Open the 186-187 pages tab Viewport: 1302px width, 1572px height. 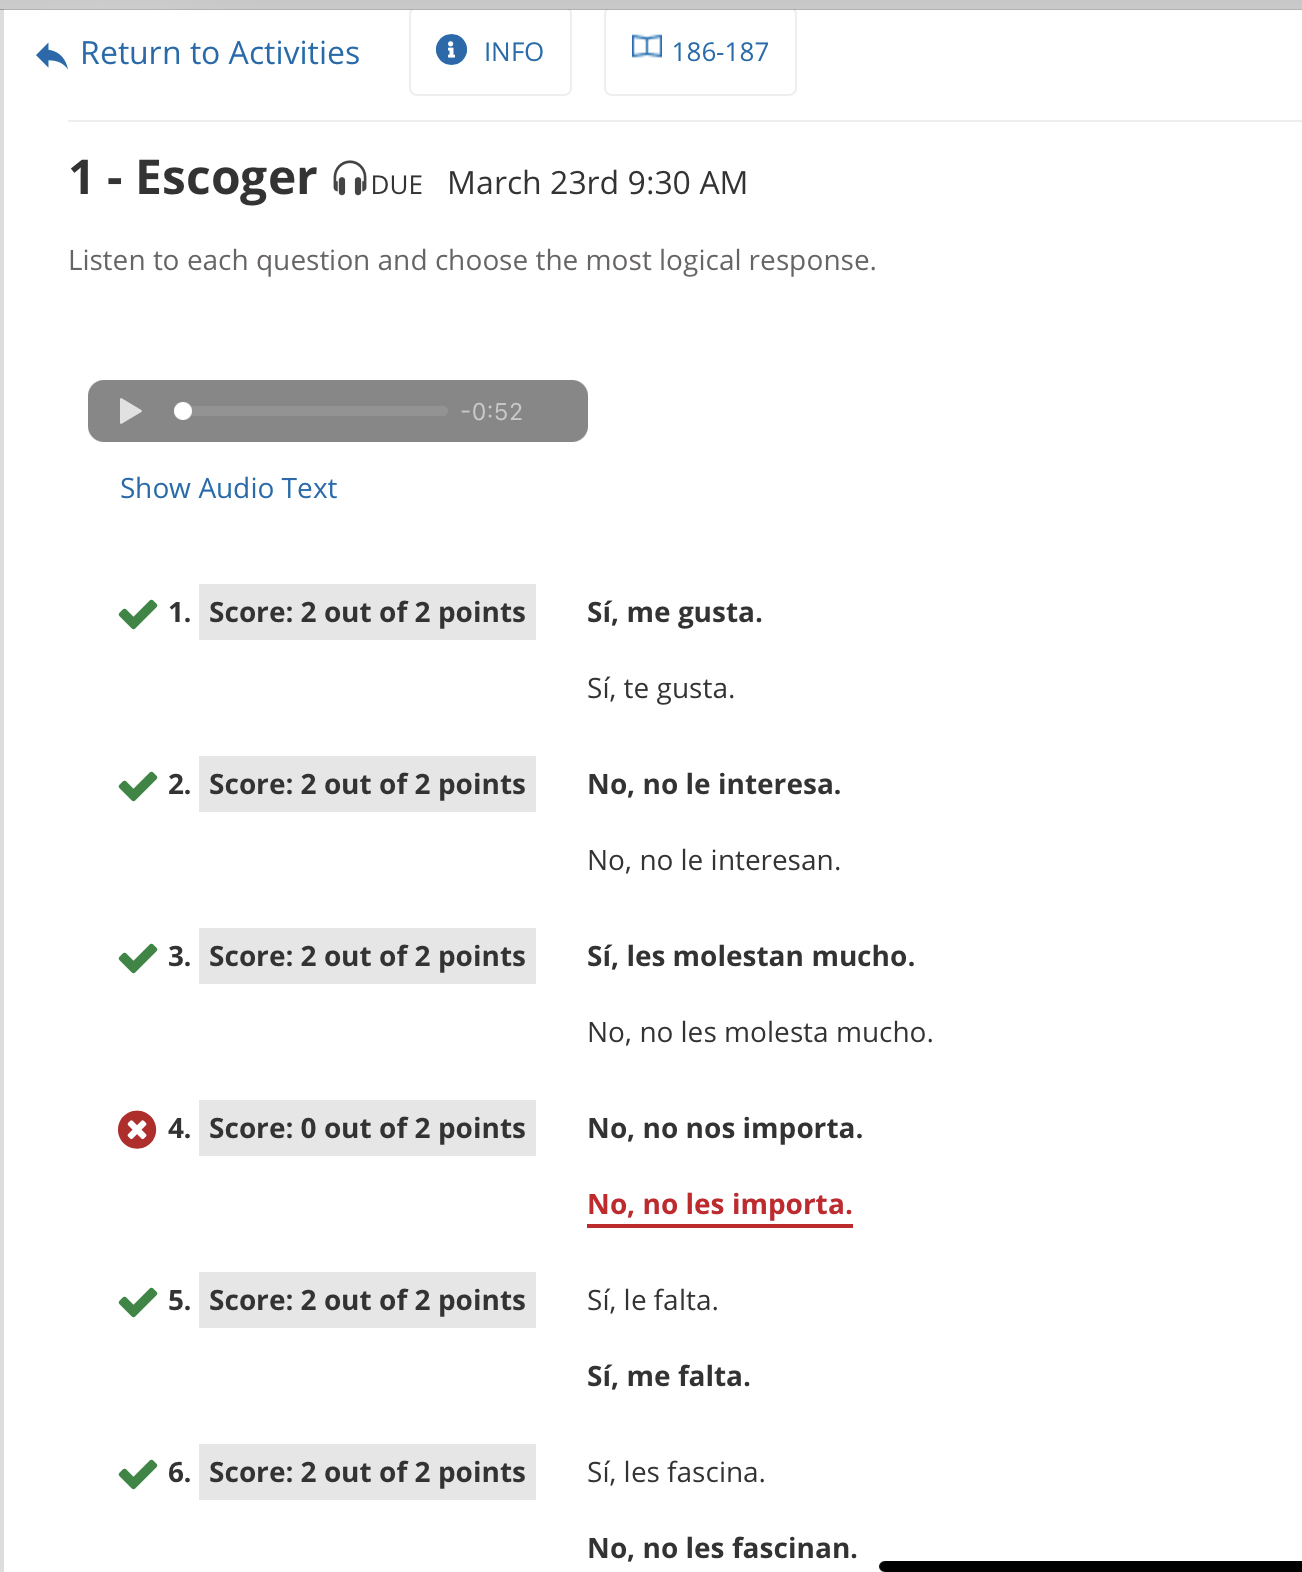click(x=700, y=52)
